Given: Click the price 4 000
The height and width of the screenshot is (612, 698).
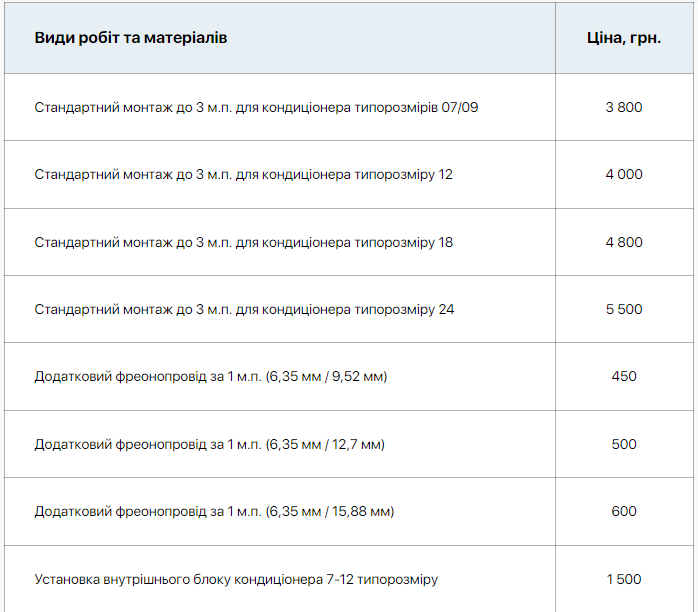Looking at the screenshot, I should [623, 174].
